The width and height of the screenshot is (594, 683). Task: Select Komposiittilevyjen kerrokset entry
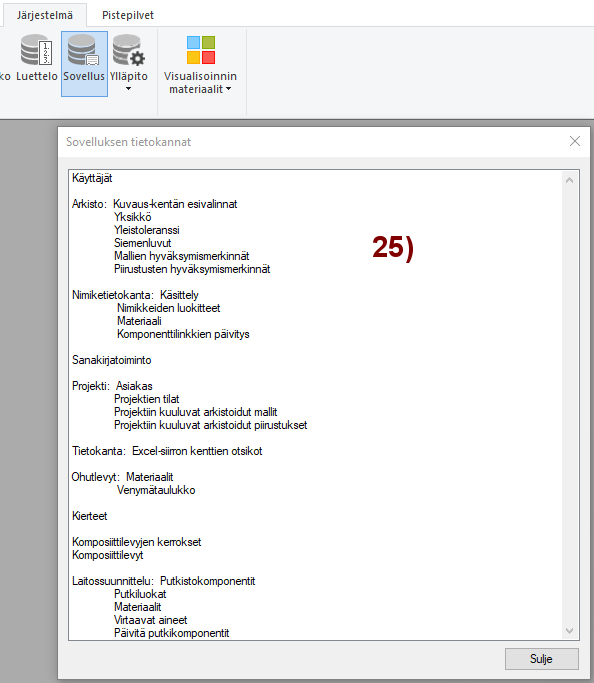(137, 542)
